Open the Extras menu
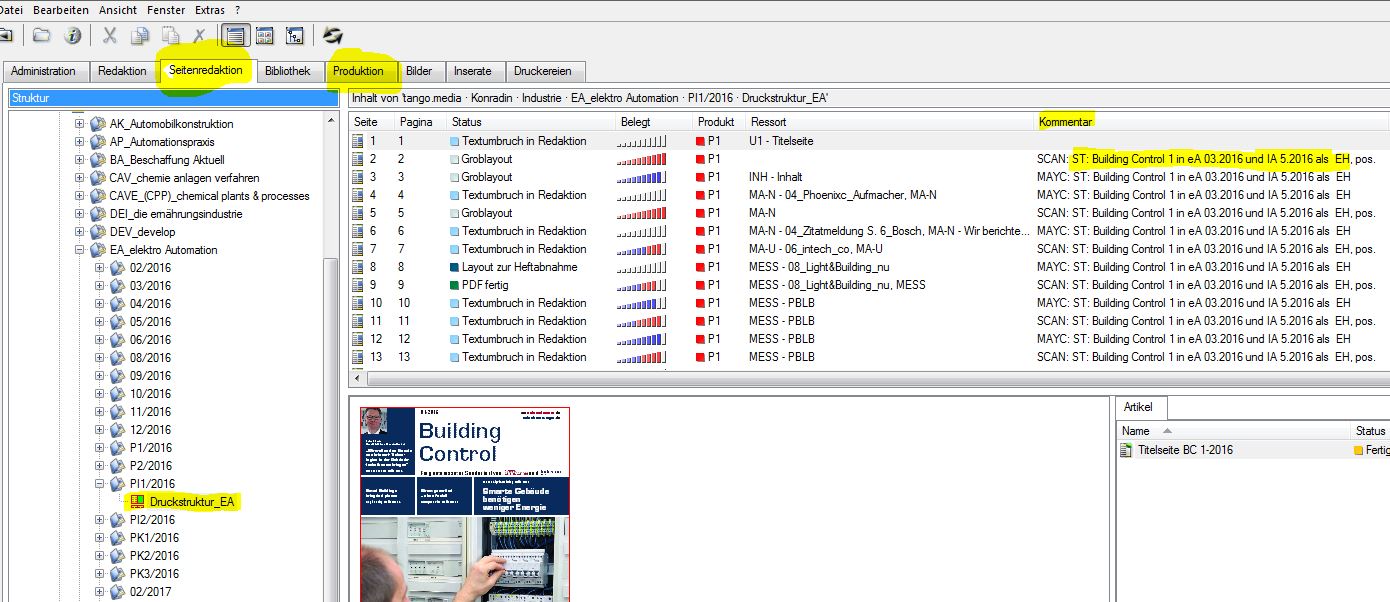 tap(210, 9)
